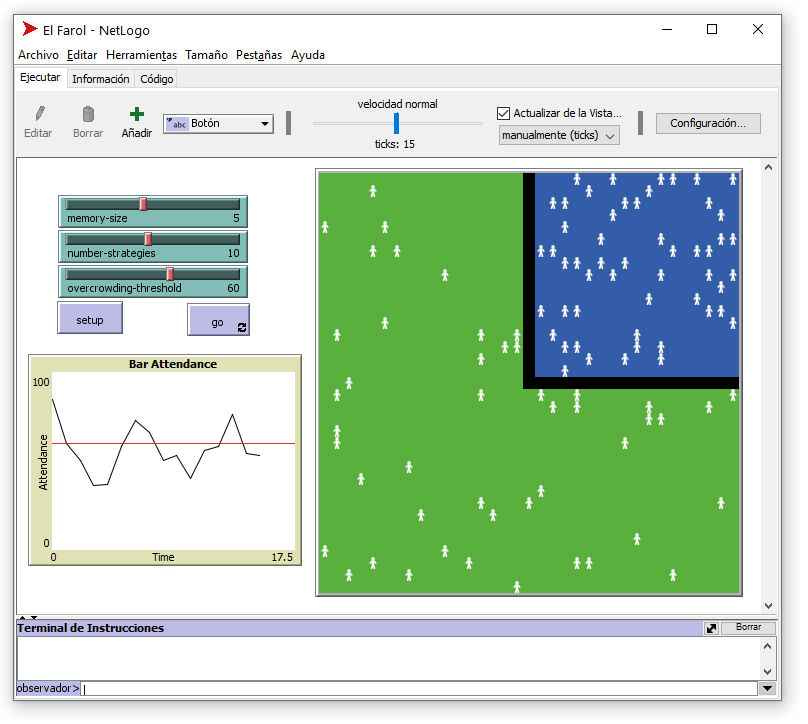Click the interface scrollbar up arrow

pyautogui.click(x=768, y=167)
